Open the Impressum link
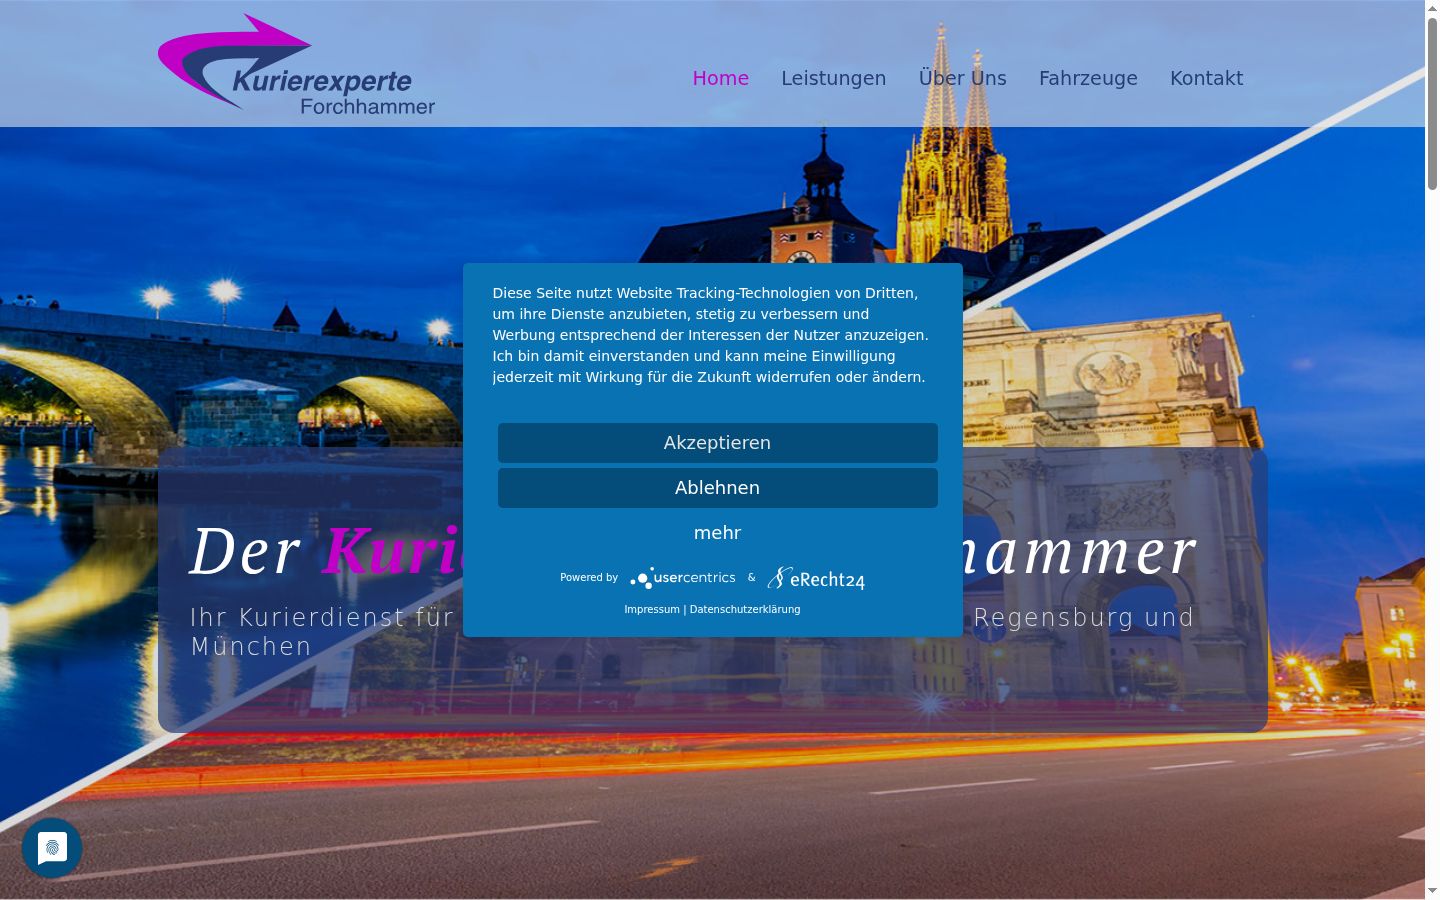The width and height of the screenshot is (1440, 900). tap(652, 609)
